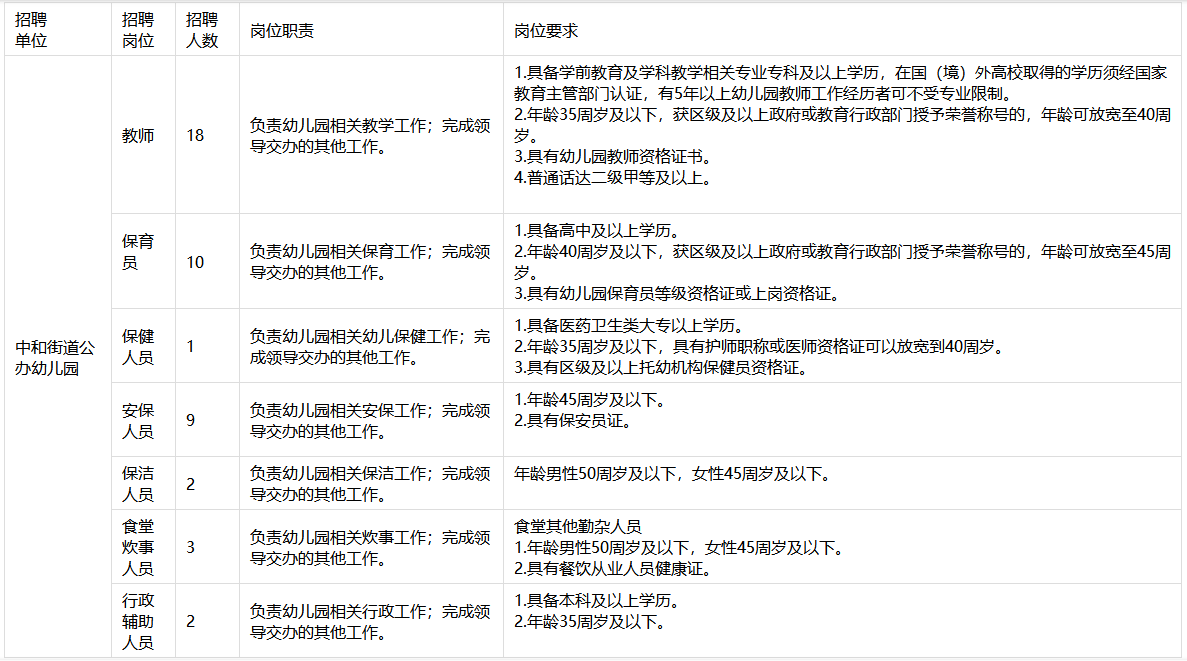This screenshot has width=1187, height=661.
Task: Select the 中和街道公办幼儿园 cell
Action: coord(56,357)
